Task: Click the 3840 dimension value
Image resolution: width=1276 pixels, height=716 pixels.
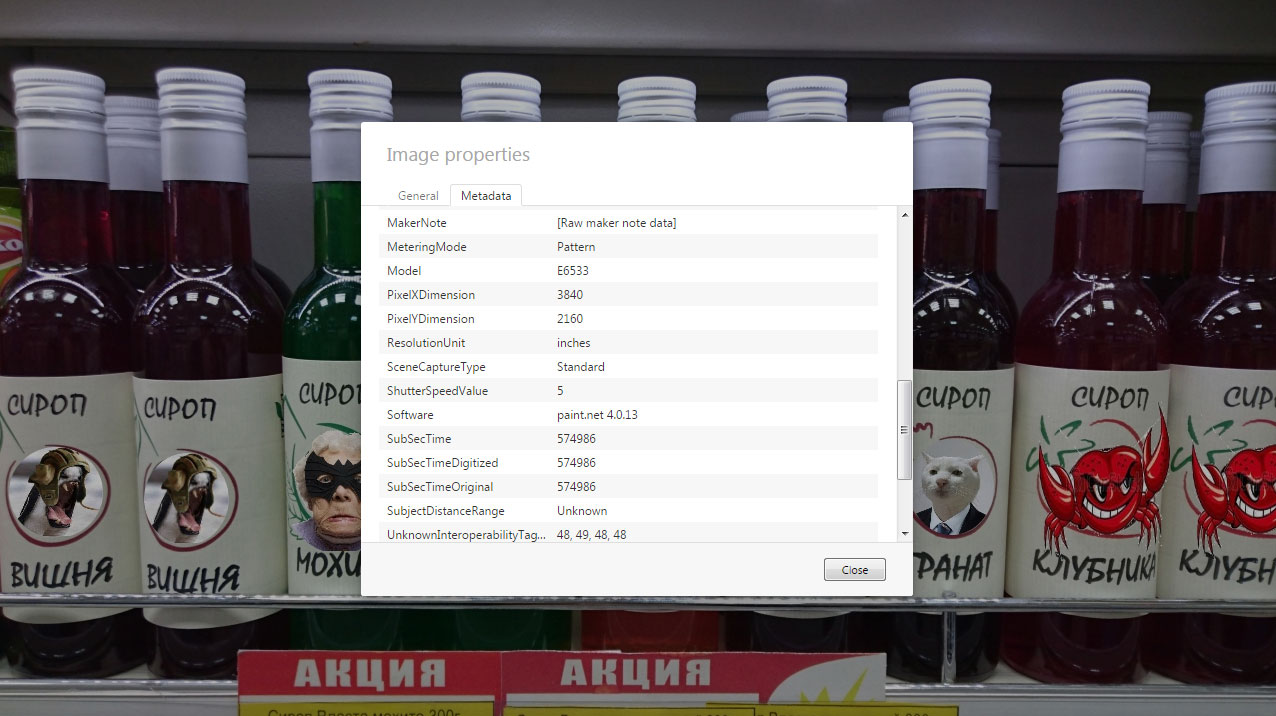Action: pyautogui.click(x=570, y=295)
